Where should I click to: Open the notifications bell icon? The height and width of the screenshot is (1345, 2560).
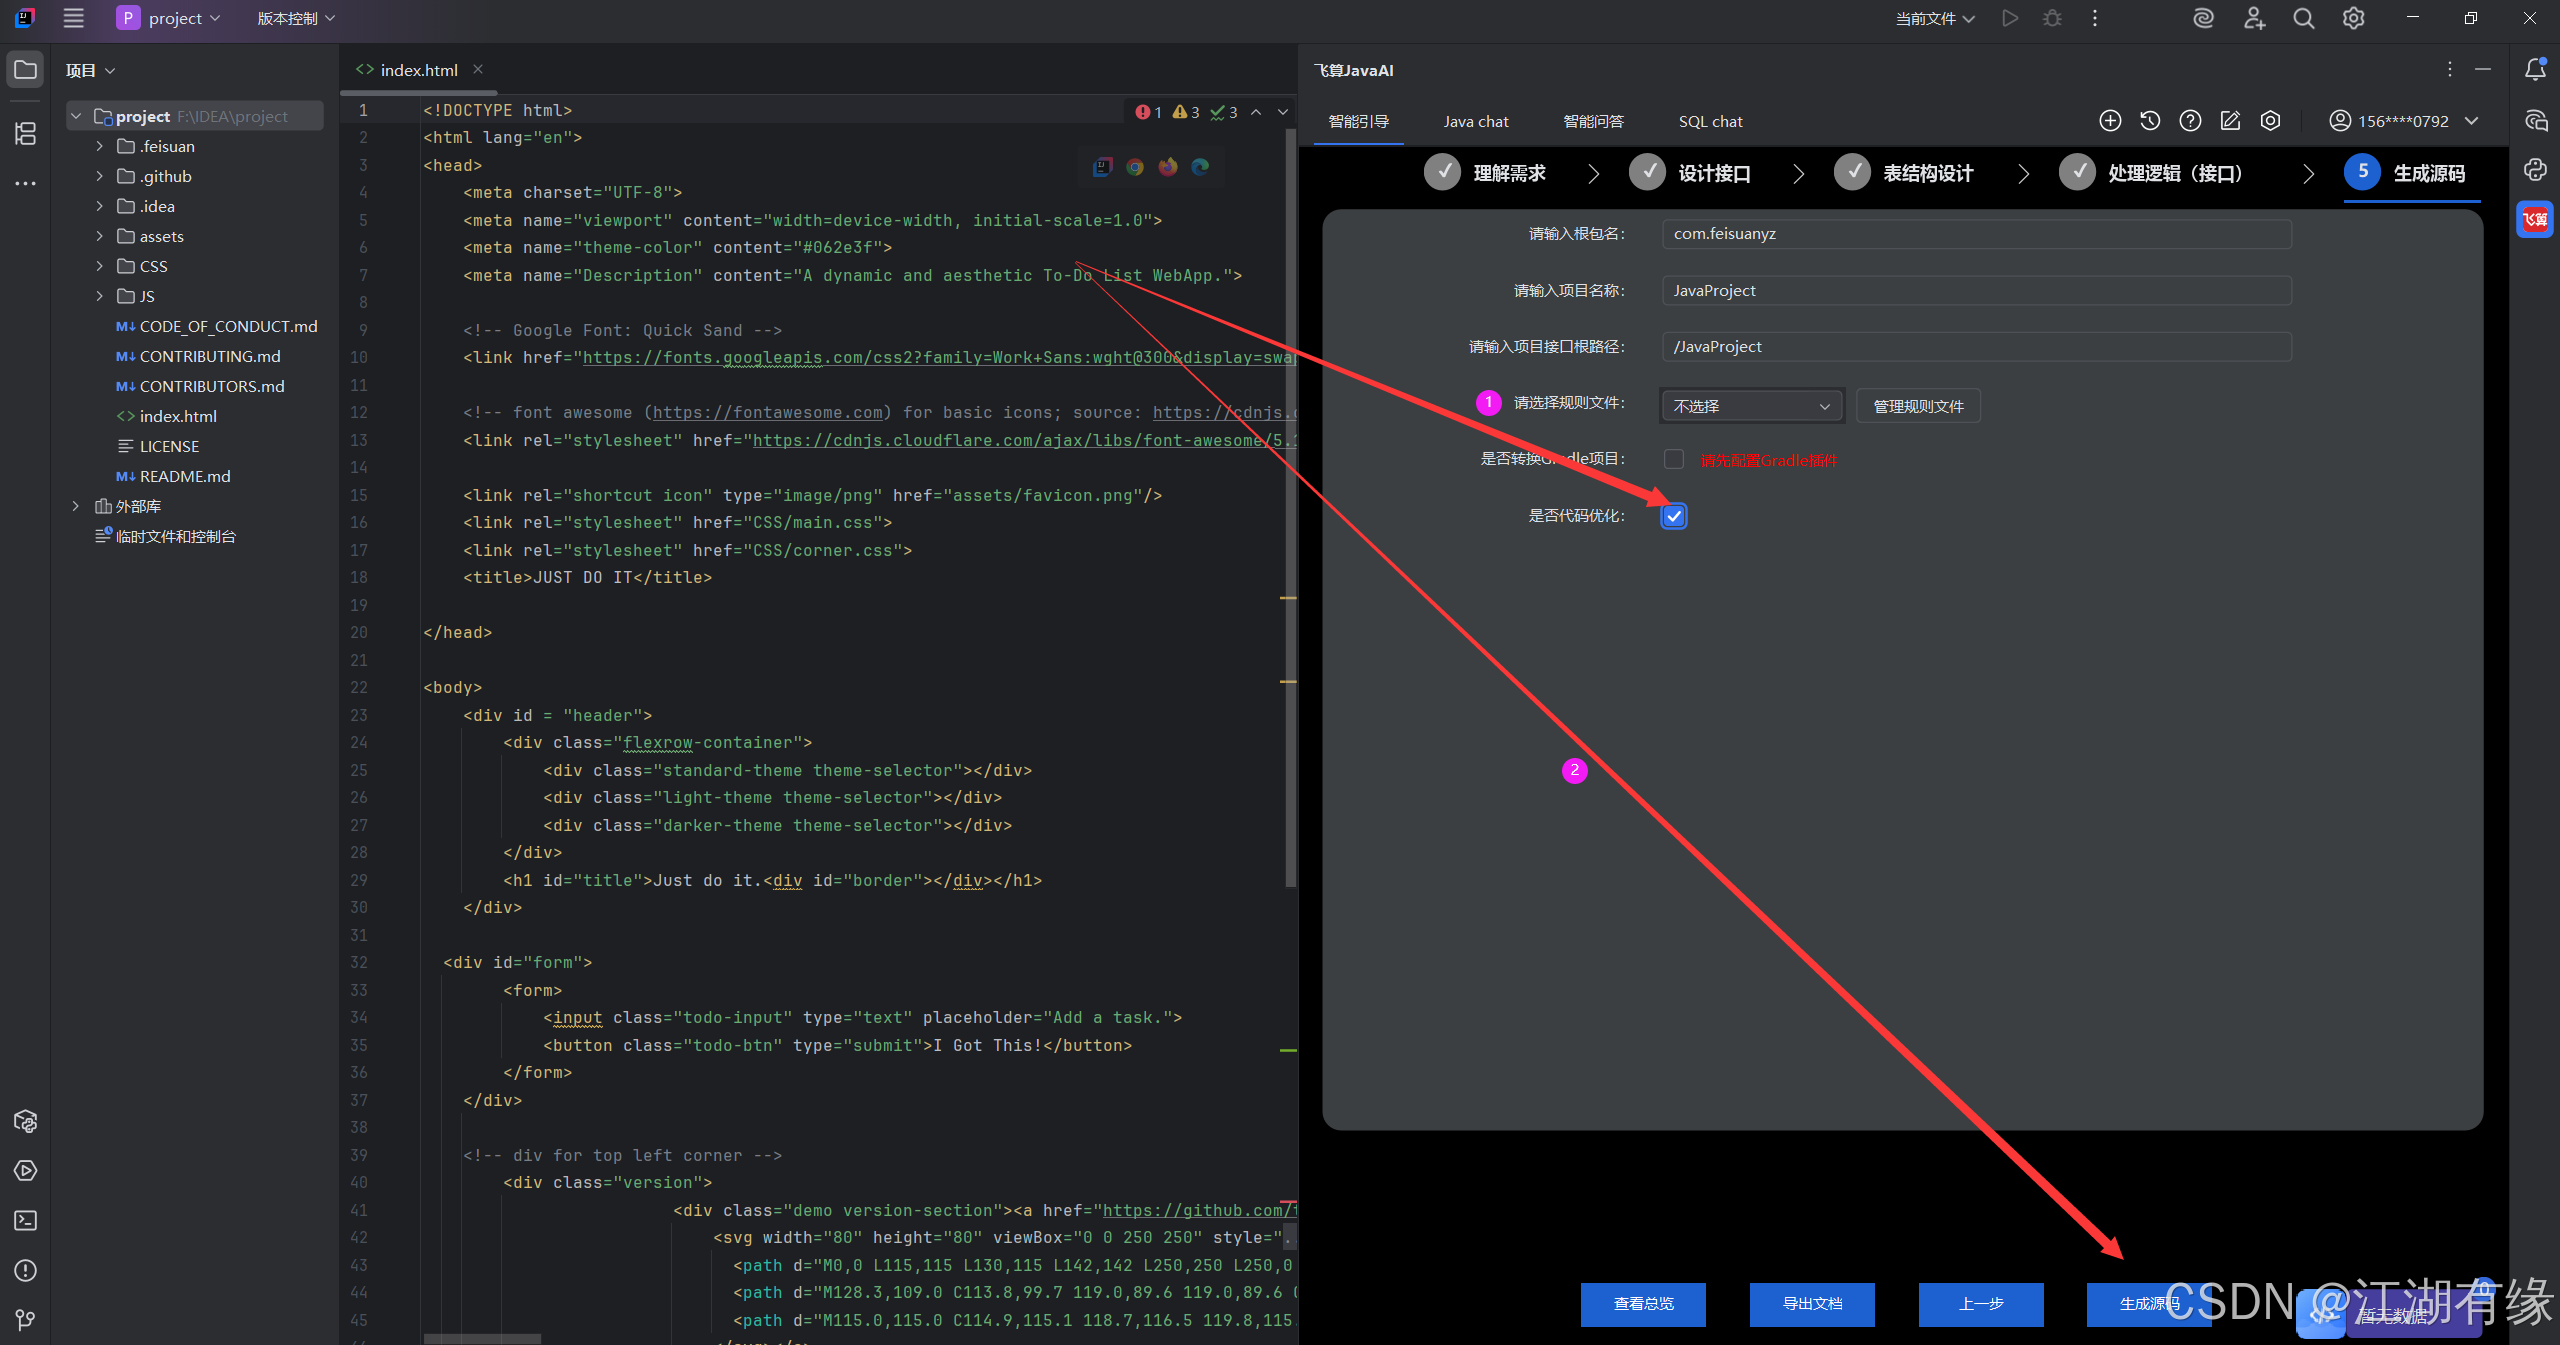[2535, 69]
